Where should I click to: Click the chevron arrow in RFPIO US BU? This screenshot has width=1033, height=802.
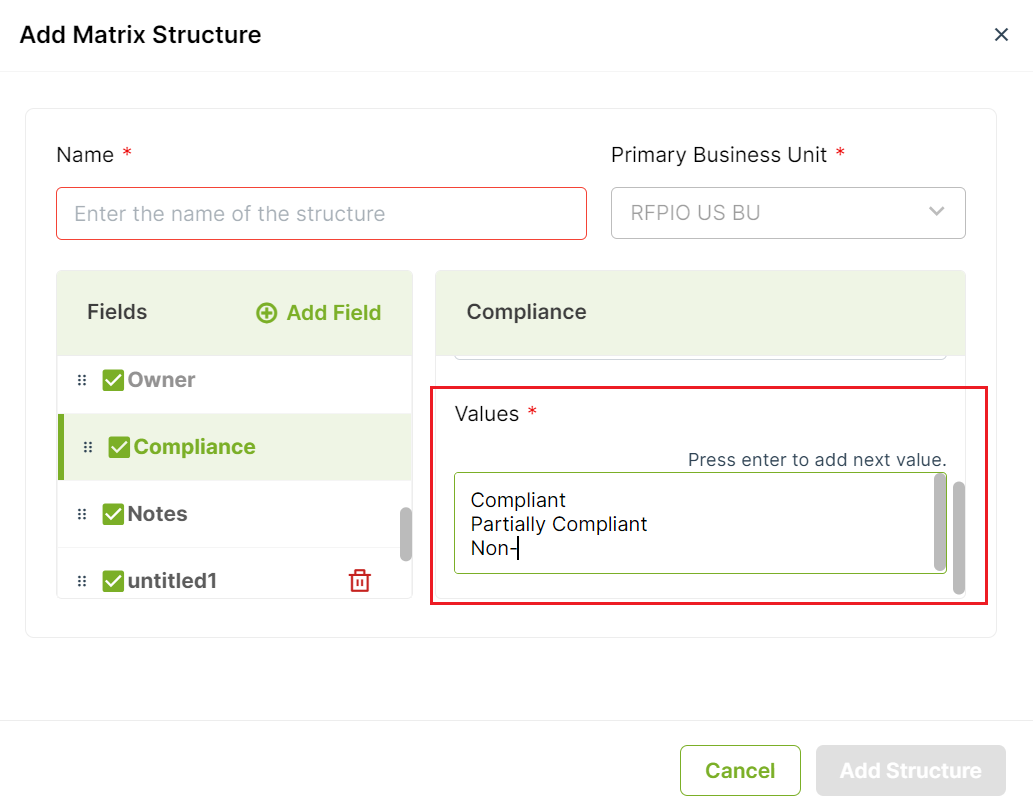(936, 212)
